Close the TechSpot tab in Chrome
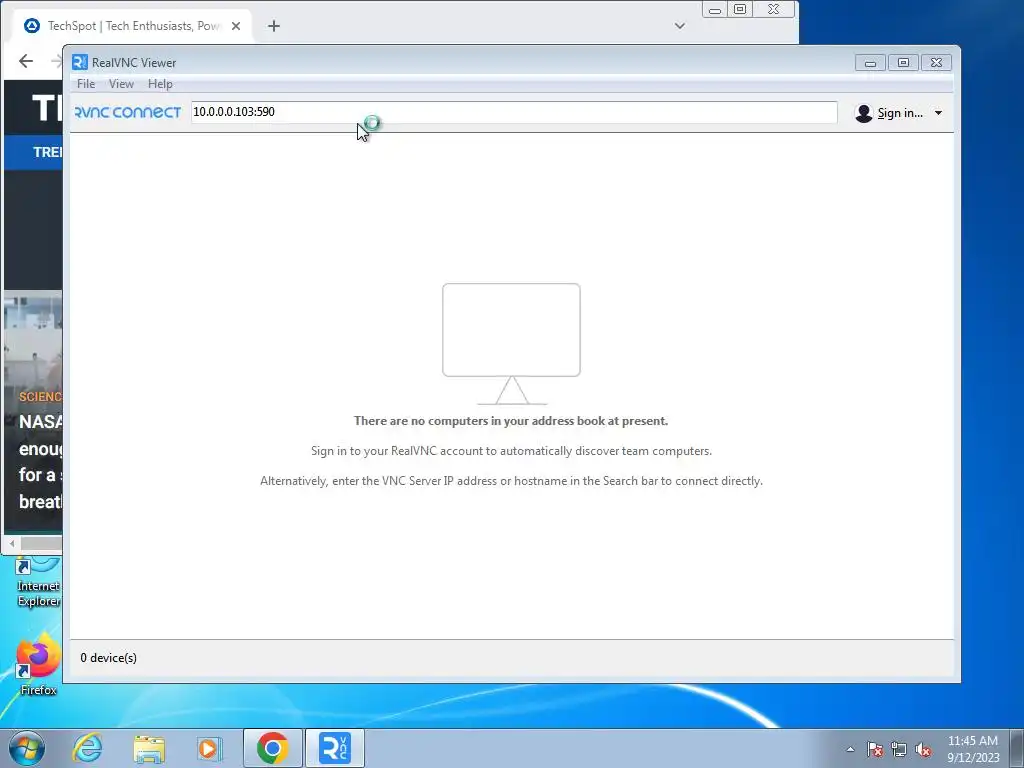 click(236, 26)
